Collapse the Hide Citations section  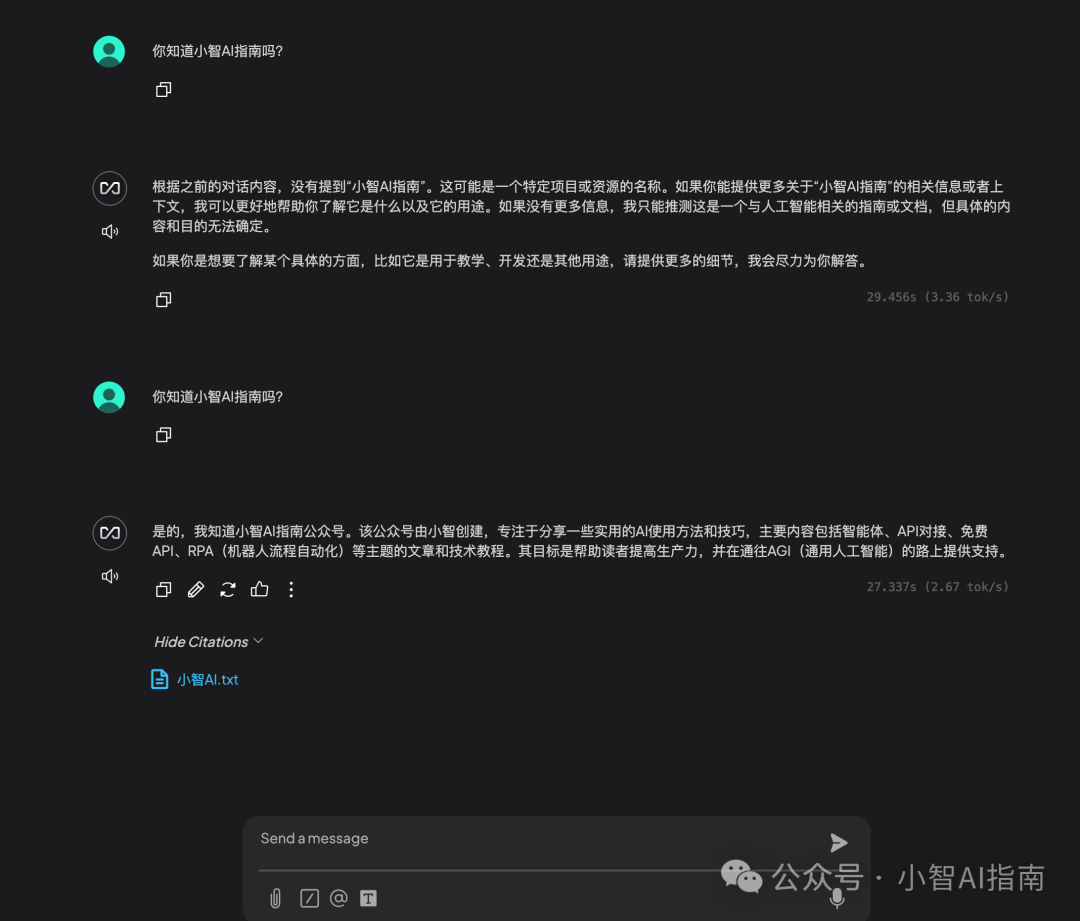(209, 641)
